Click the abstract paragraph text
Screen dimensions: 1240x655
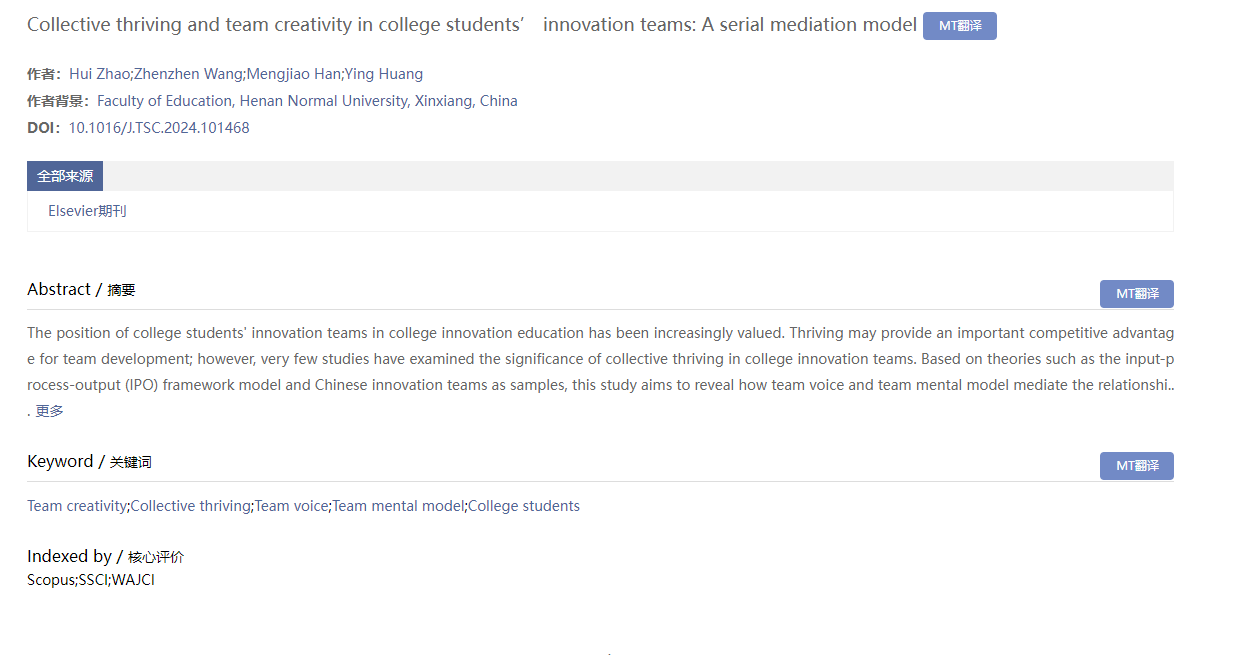[600, 359]
